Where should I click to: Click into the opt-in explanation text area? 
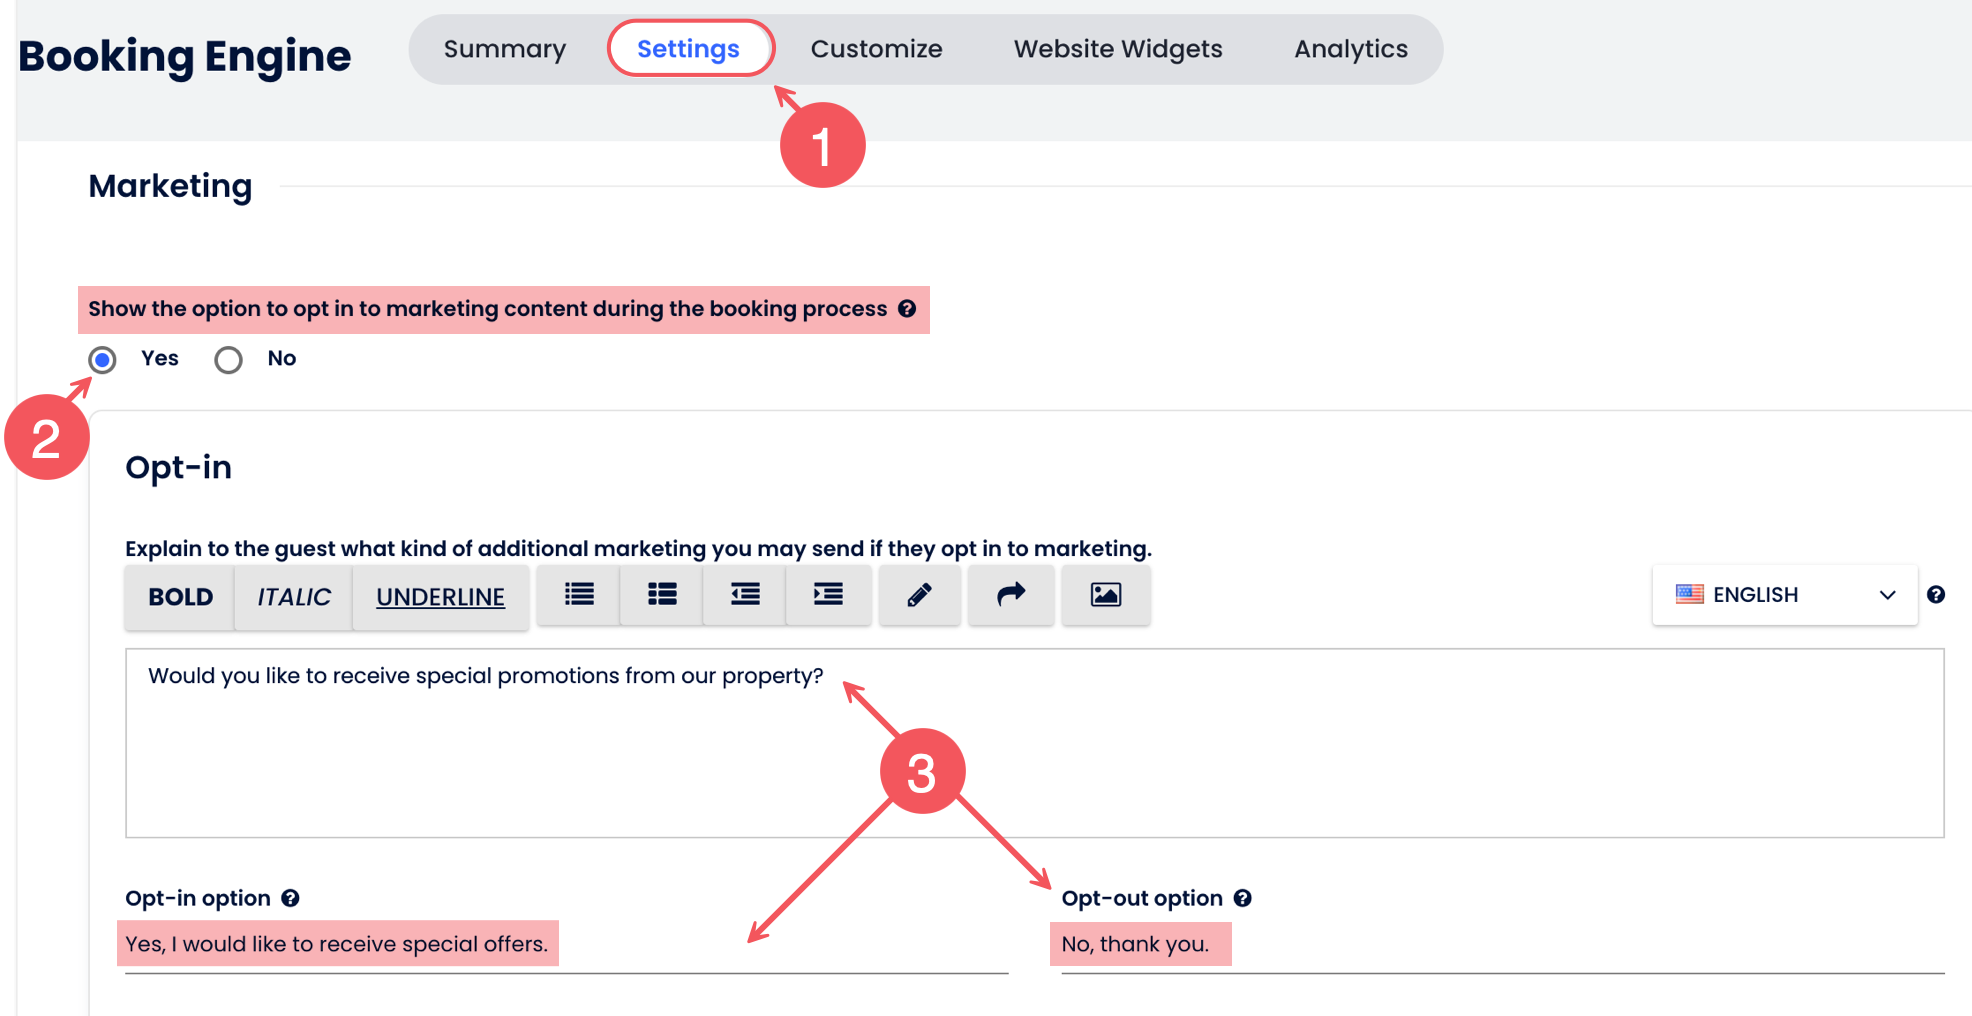[x=1034, y=760]
